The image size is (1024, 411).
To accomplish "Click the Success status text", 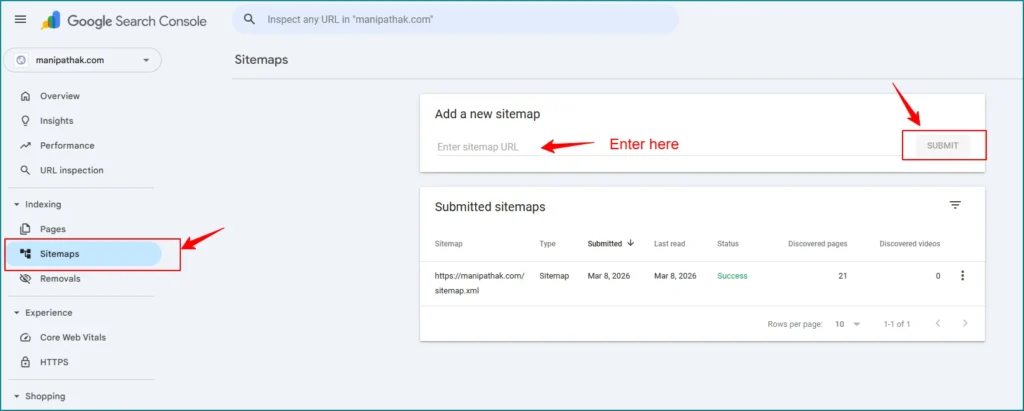I will coord(732,276).
